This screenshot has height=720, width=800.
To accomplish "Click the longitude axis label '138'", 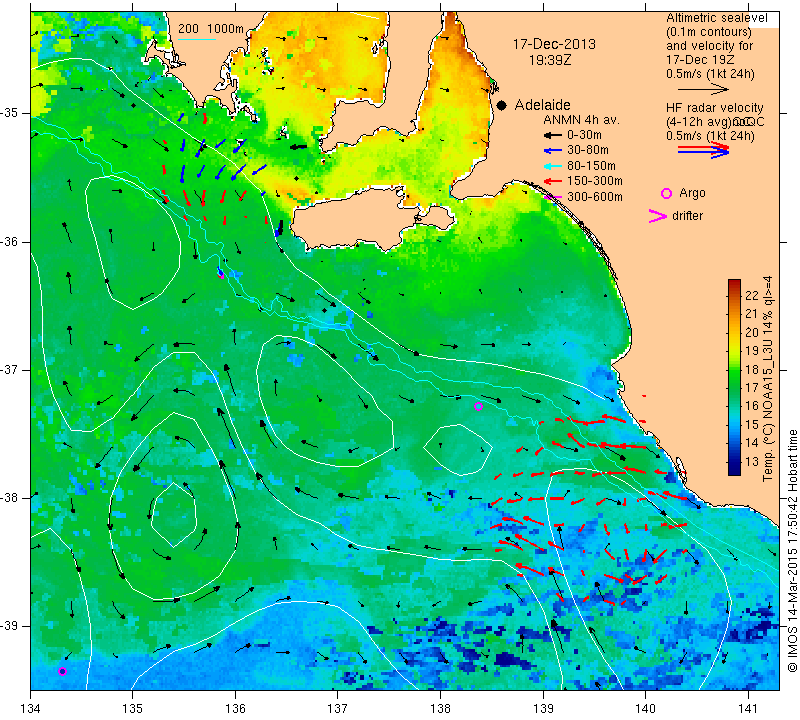I will tap(440, 709).
